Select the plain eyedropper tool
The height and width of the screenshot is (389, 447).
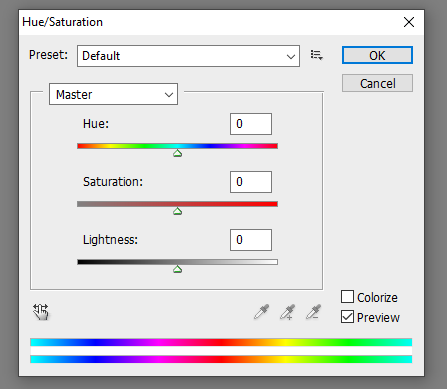coord(261,312)
